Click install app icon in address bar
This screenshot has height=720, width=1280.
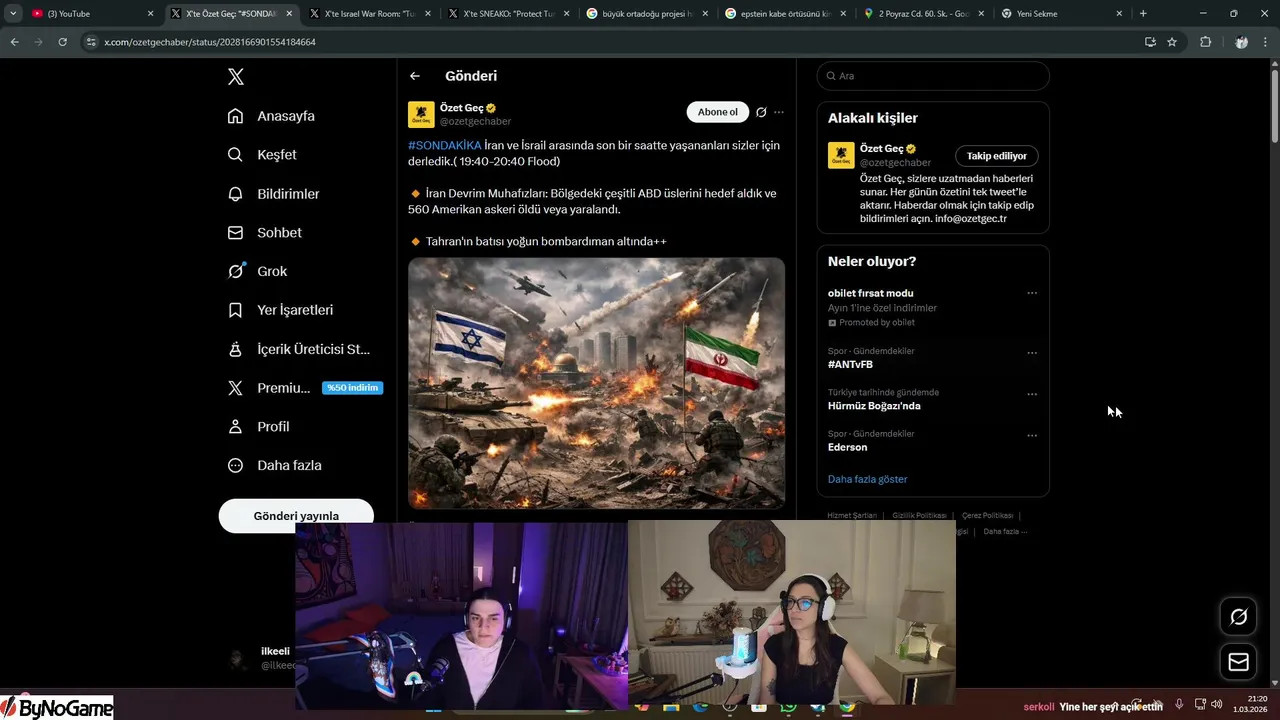tap(1150, 42)
